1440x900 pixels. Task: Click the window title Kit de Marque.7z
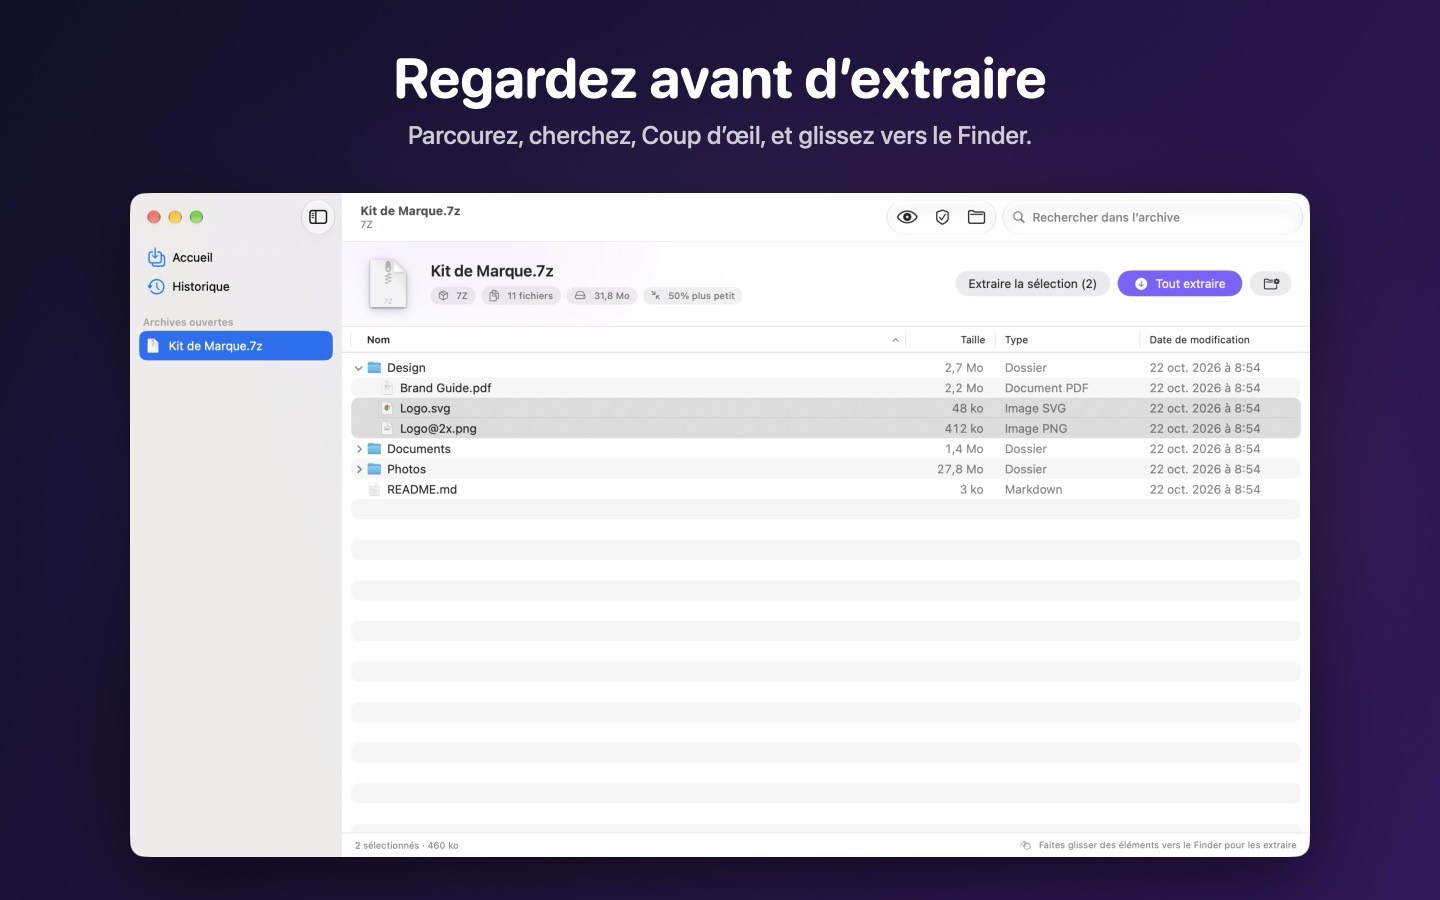click(x=410, y=211)
